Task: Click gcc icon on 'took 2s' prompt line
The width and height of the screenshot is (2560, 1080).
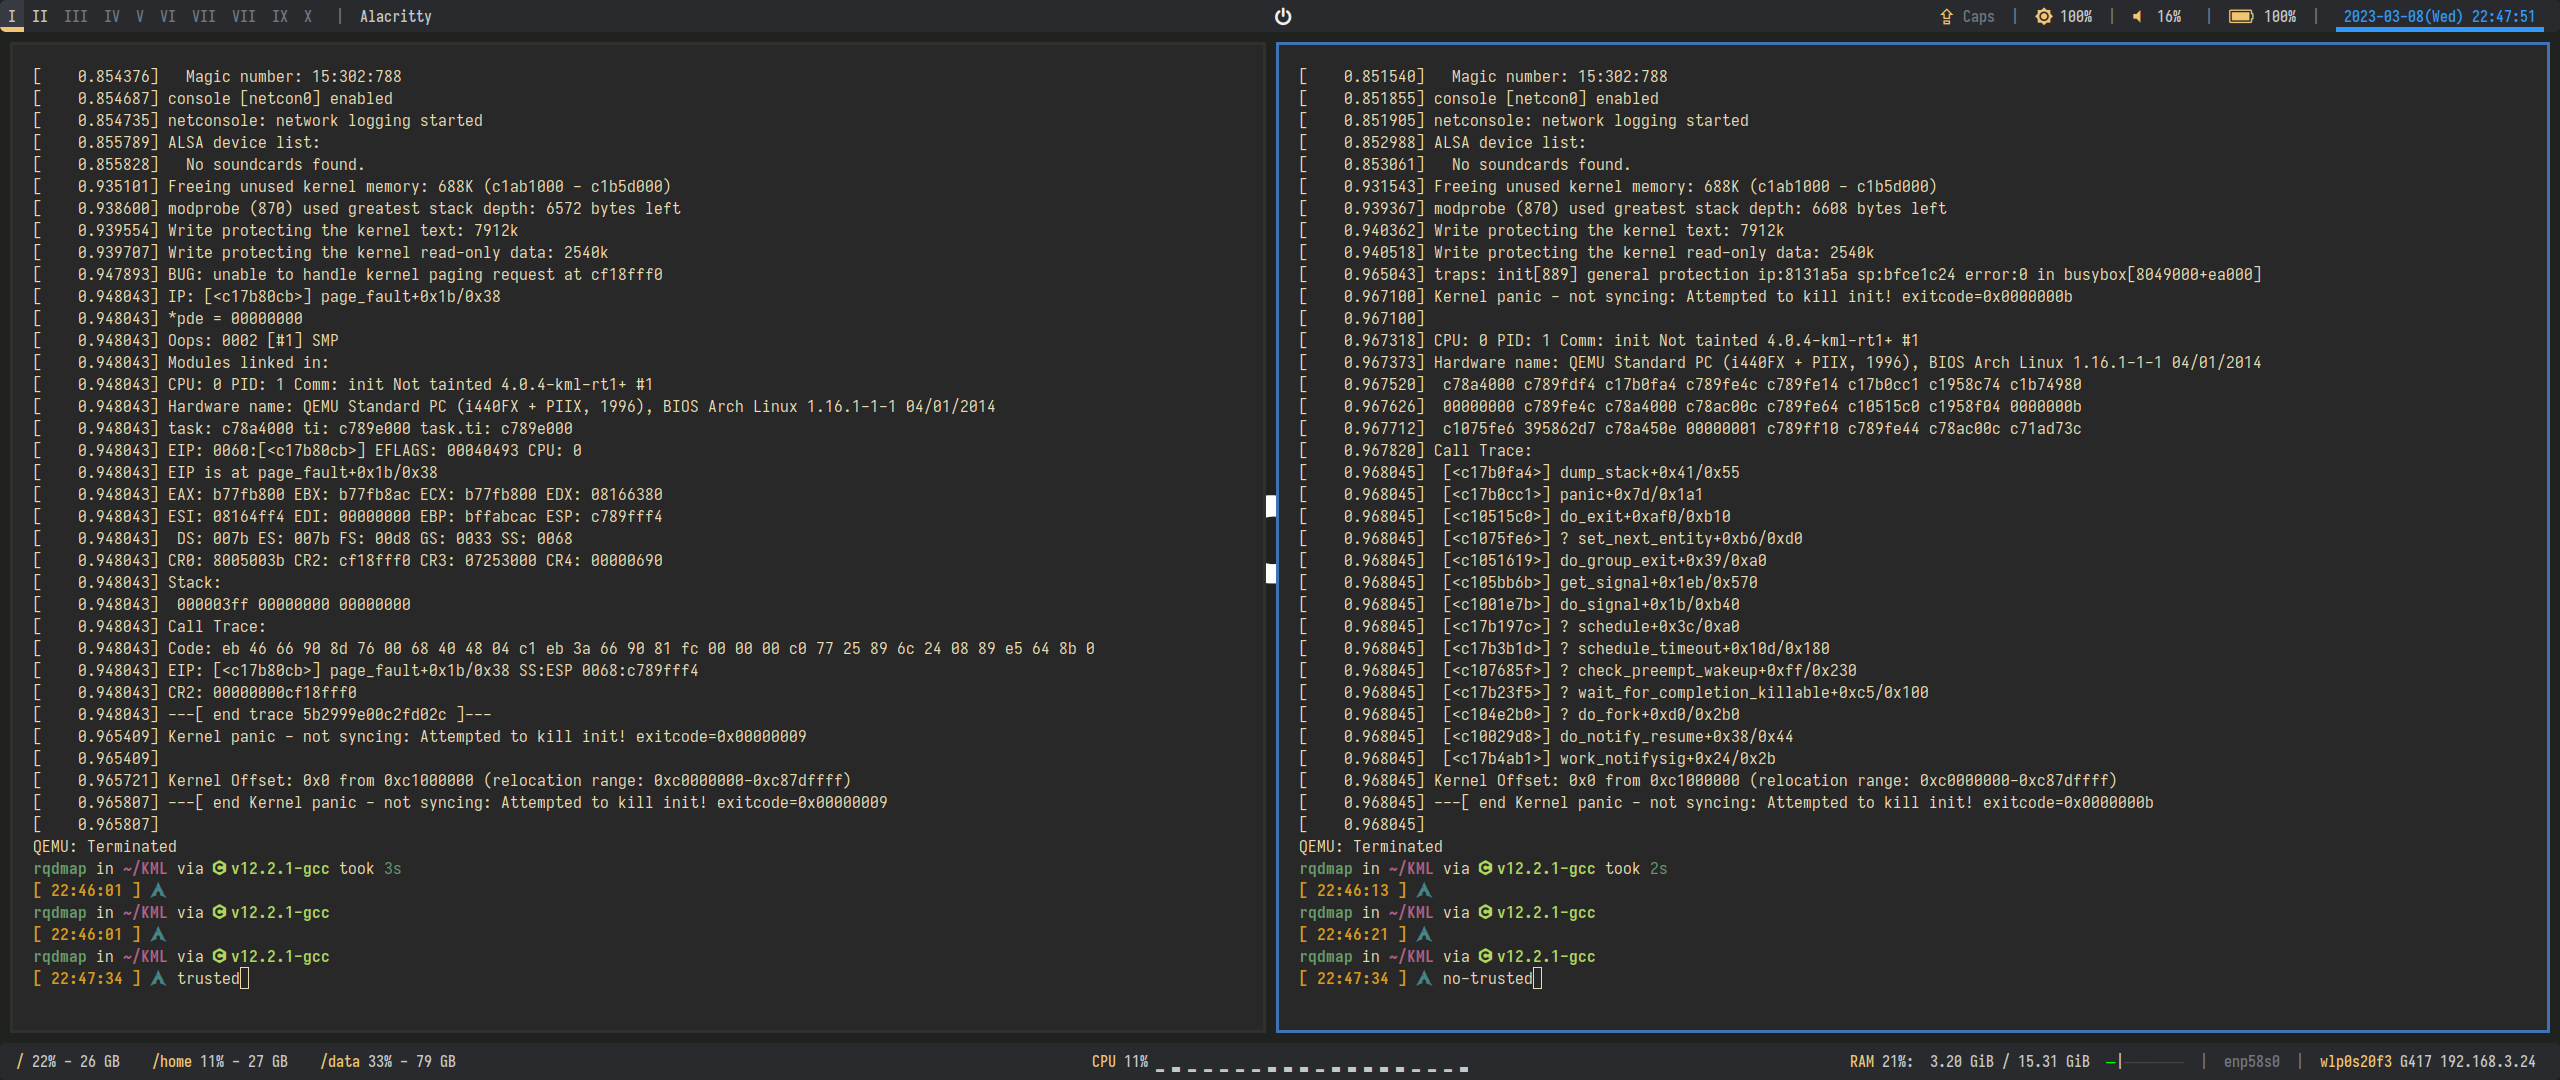Action: (1485, 868)
